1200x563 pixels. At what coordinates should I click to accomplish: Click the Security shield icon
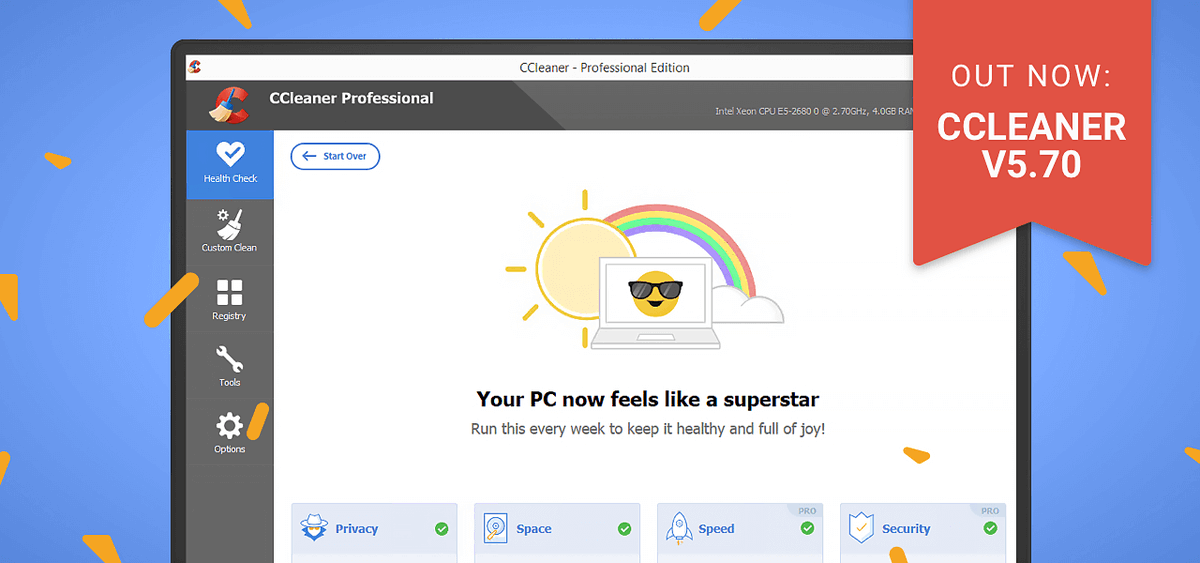[x=862, y=528]
